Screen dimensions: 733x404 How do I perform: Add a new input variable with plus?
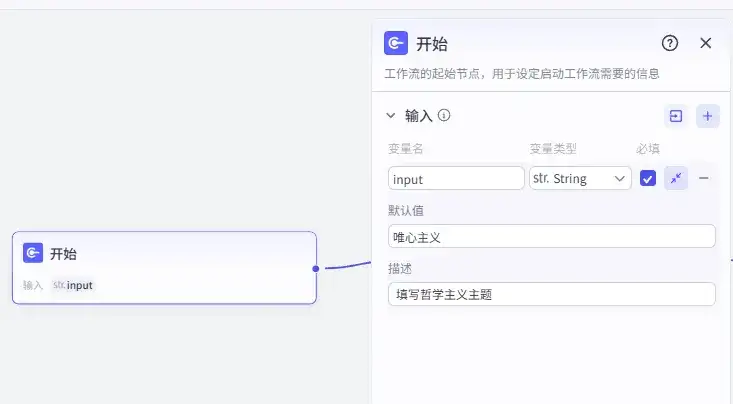click(x=707, y=116)
